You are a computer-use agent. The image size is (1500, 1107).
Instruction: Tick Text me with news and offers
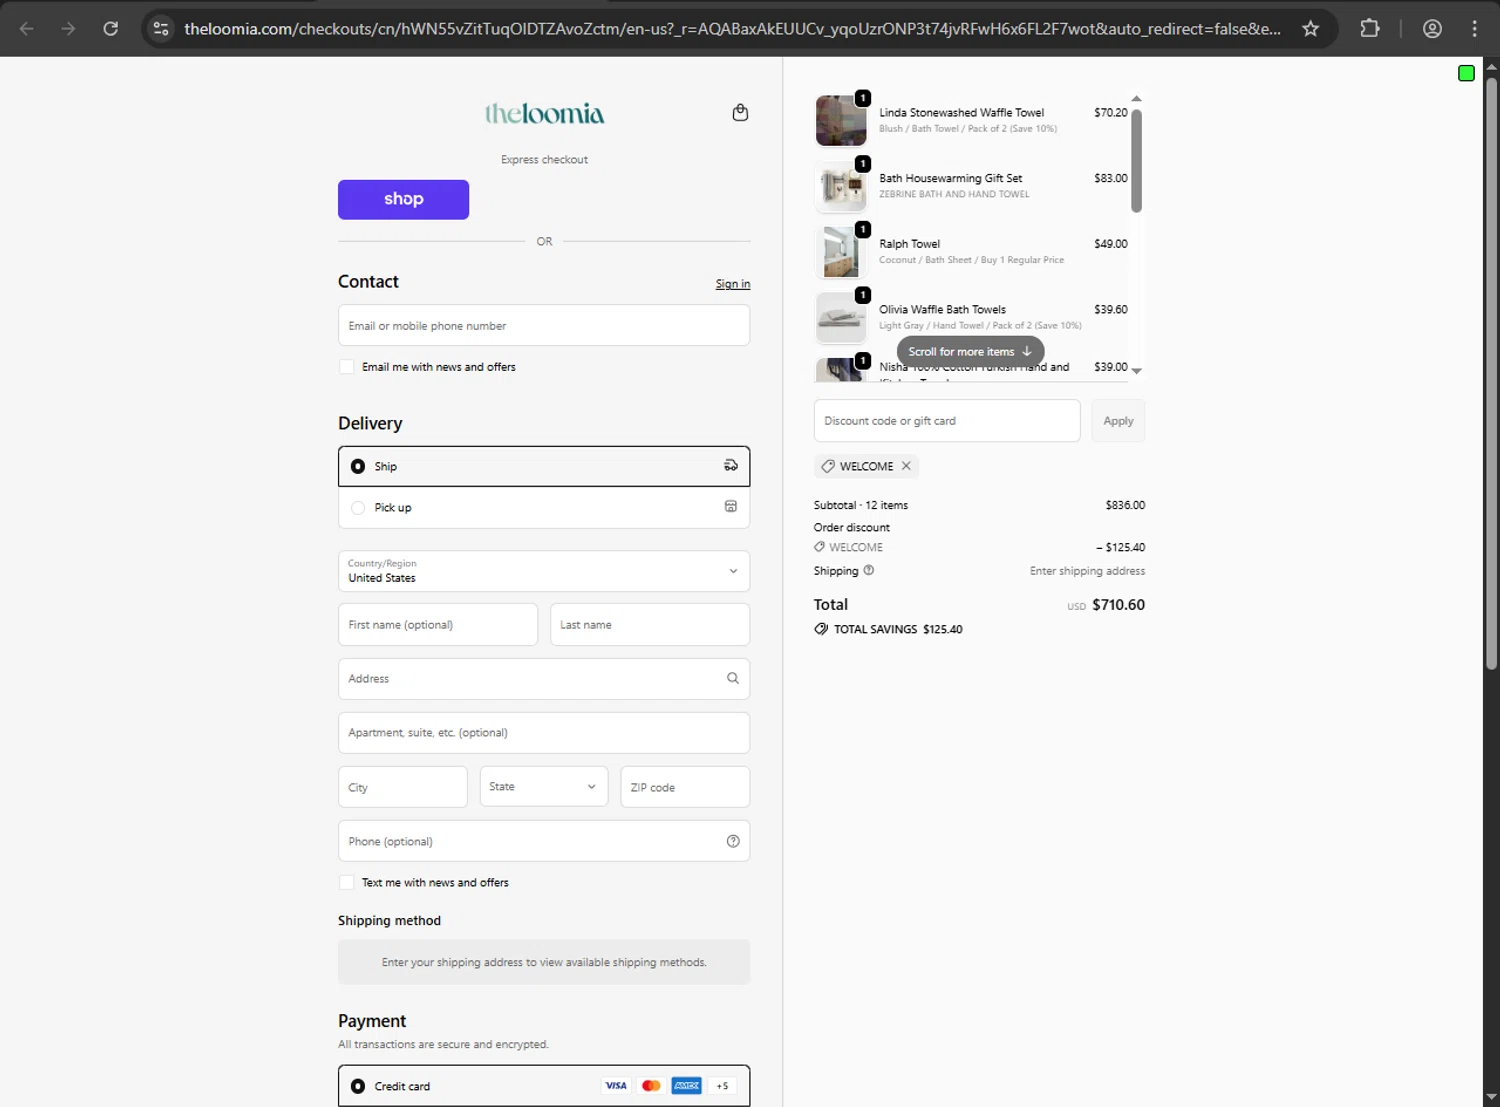(x=347, y=882)
